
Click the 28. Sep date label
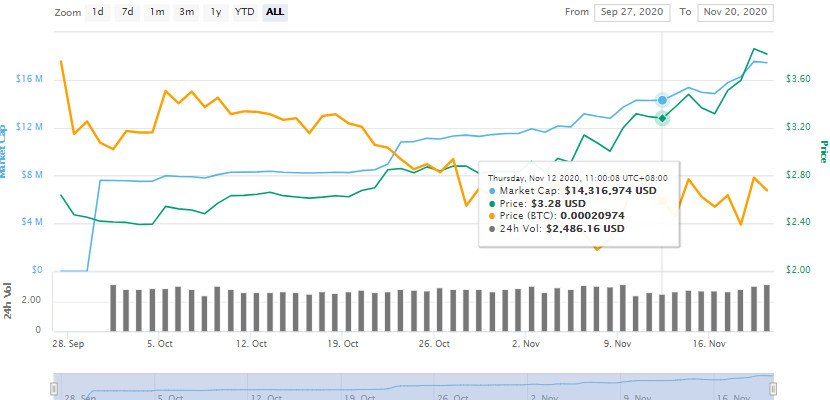pos(67,344)
